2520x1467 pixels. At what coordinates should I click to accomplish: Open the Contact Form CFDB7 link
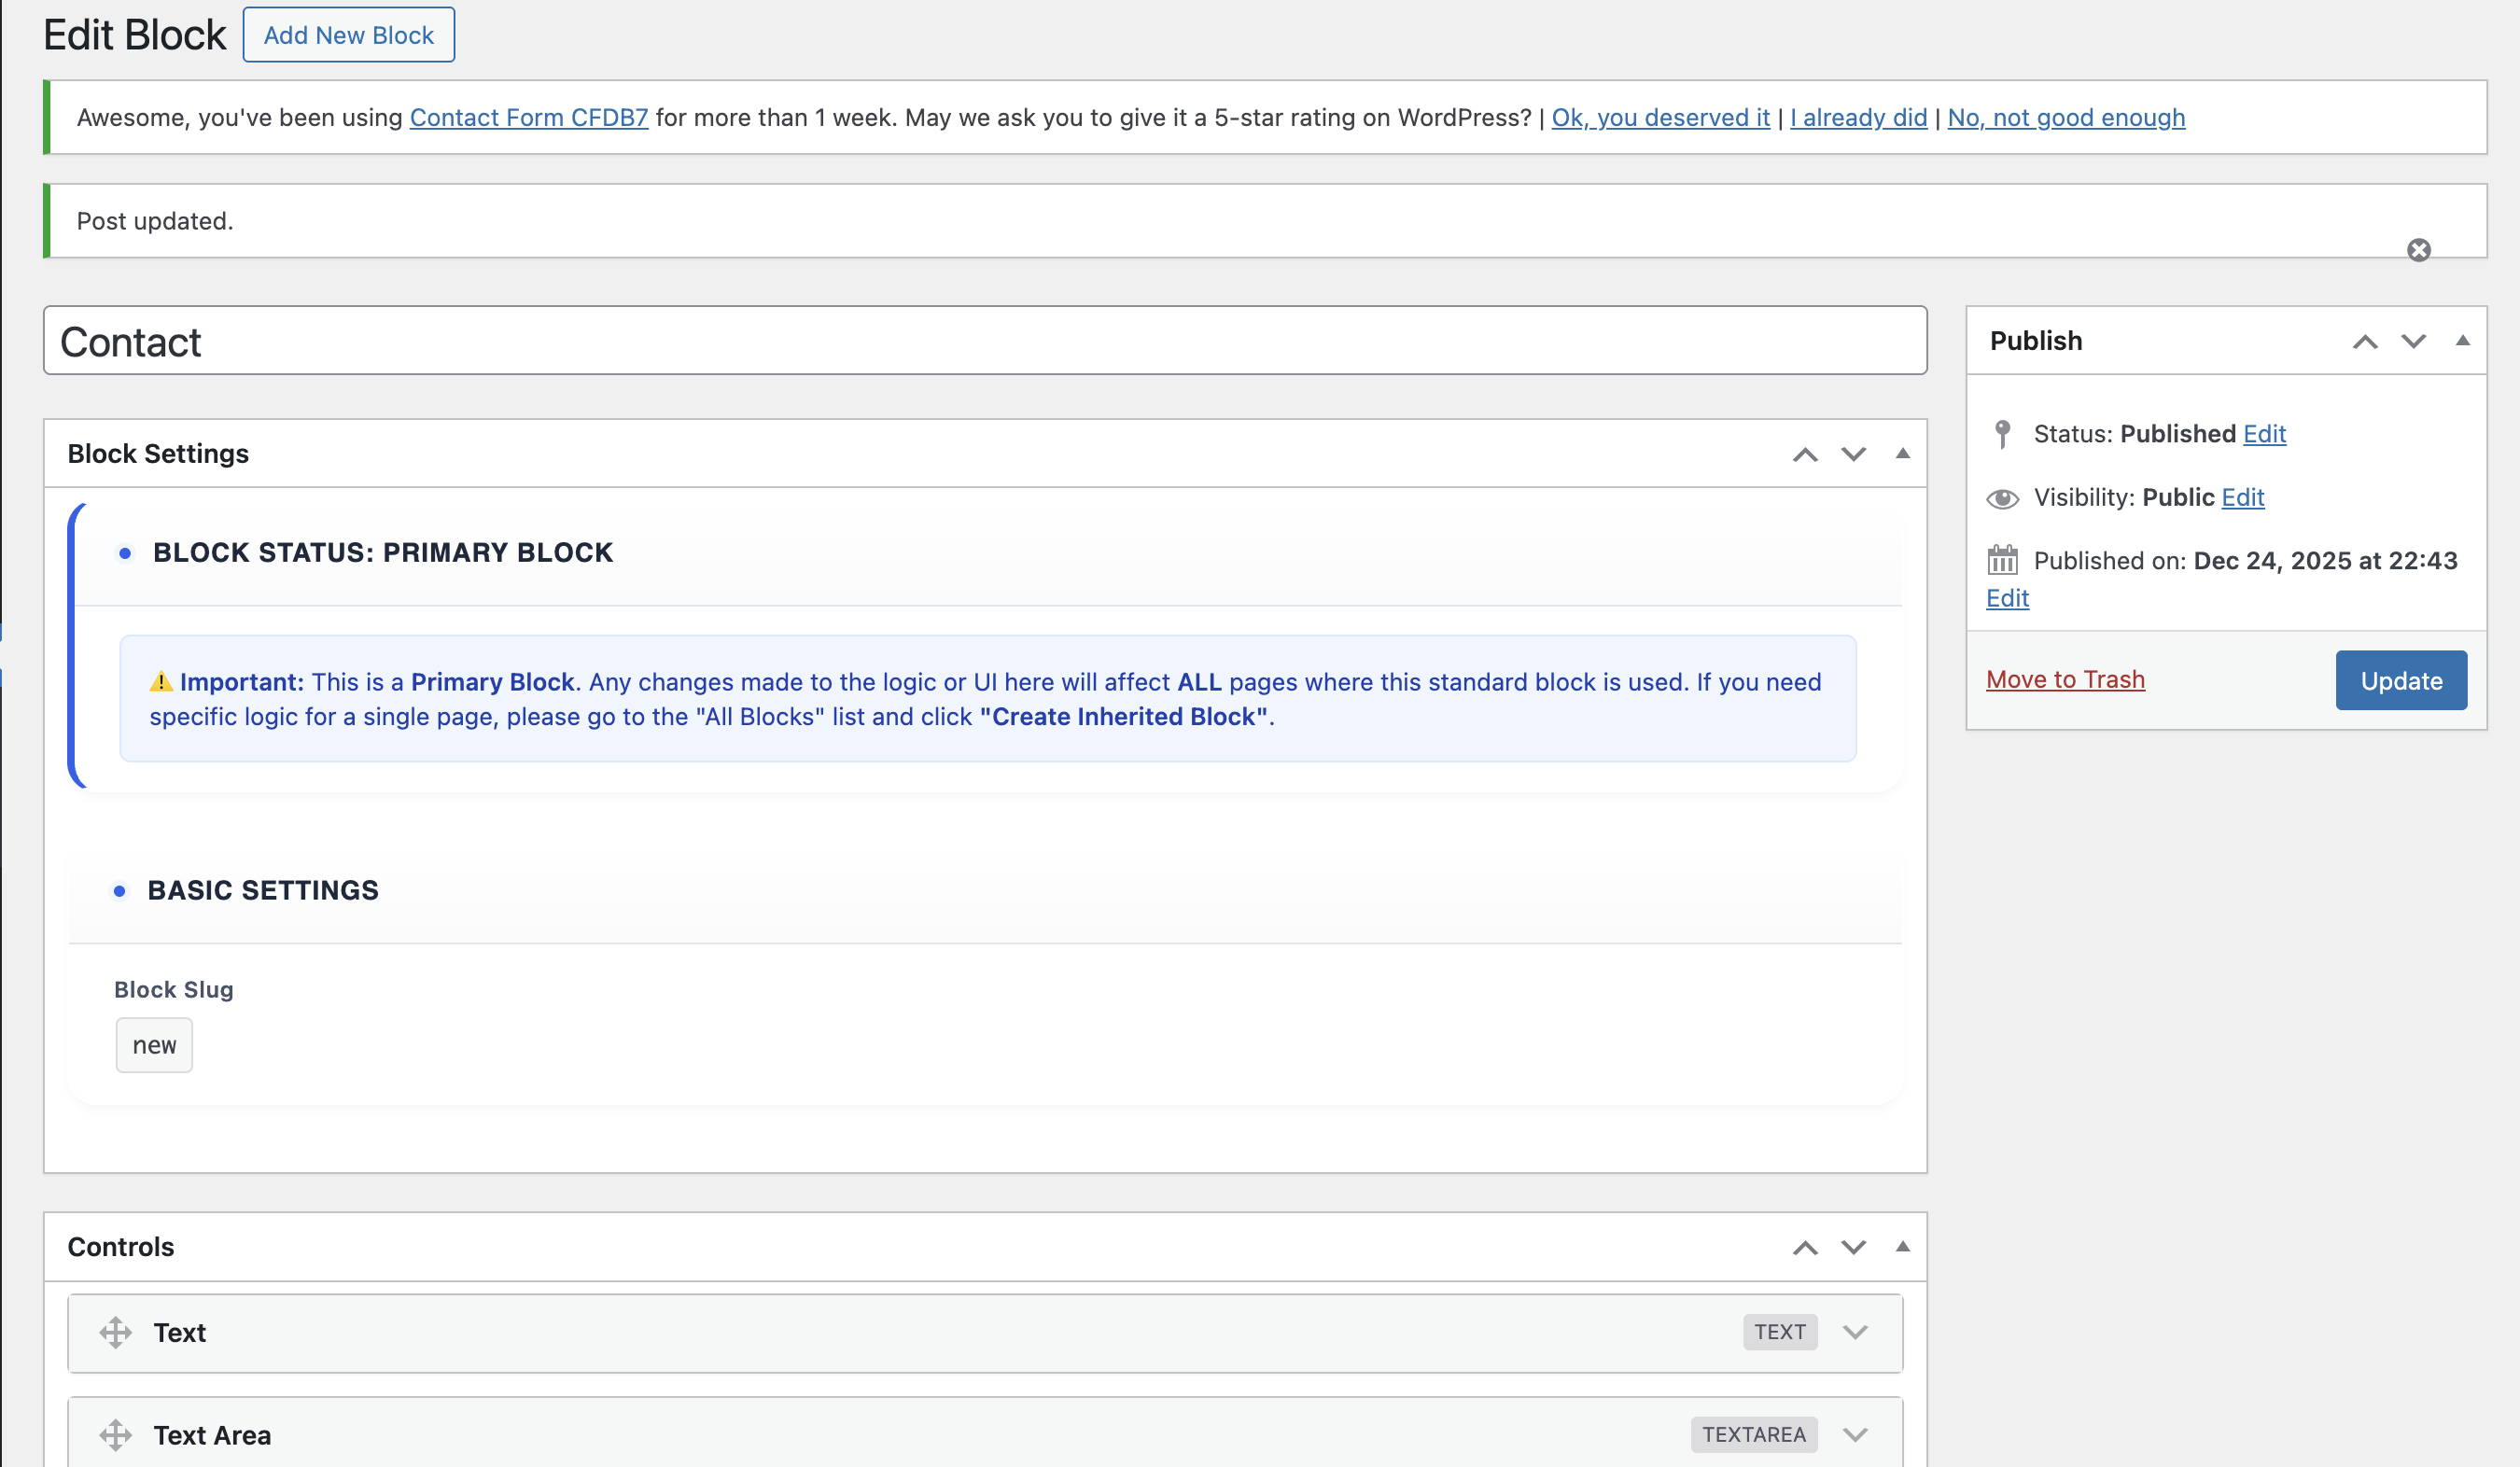(x=529, y=117)
